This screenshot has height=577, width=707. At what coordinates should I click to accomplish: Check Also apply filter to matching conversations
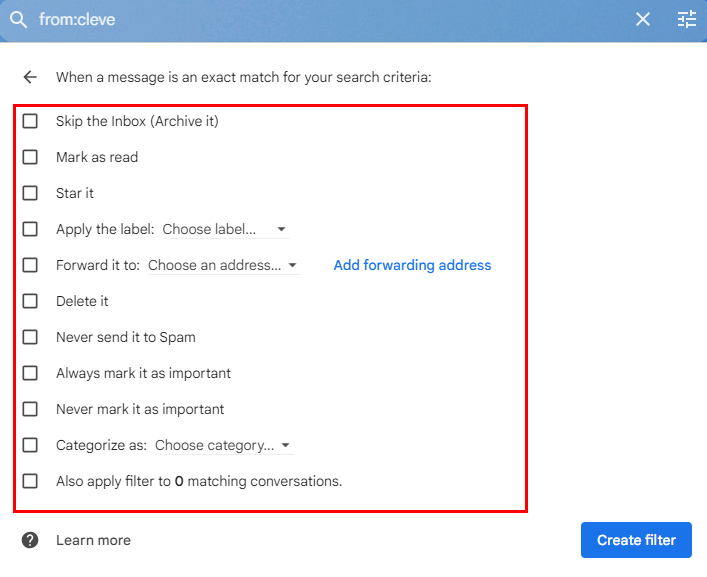click(x=30, y=481)
